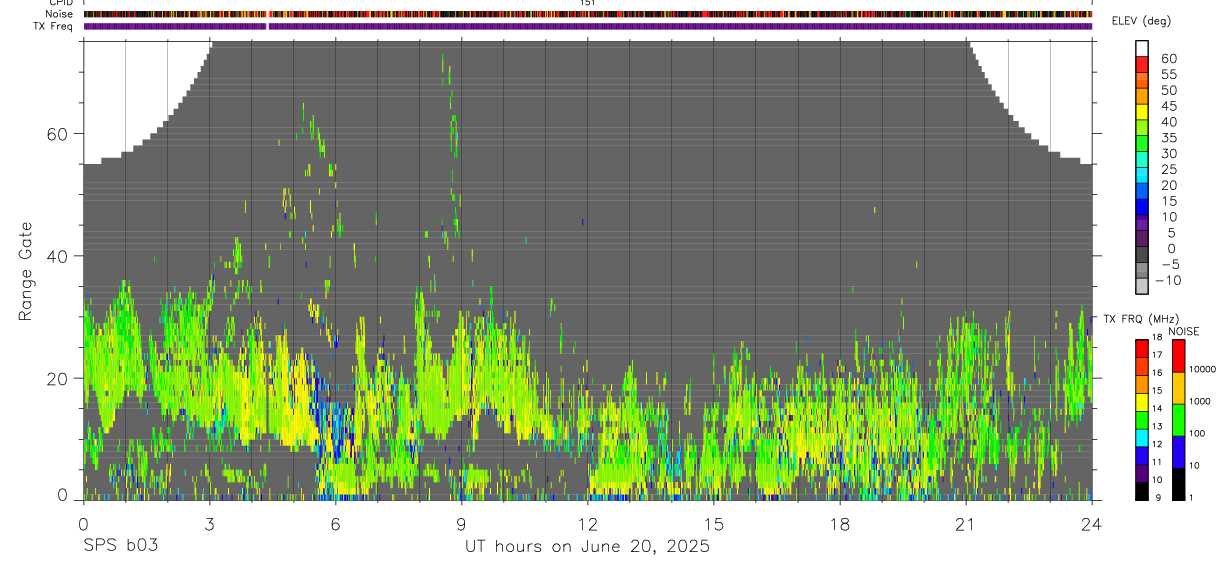The image size is (1228, 567).
Task: Click the '151' CPID value at top
Action: [x=587, y=3]
